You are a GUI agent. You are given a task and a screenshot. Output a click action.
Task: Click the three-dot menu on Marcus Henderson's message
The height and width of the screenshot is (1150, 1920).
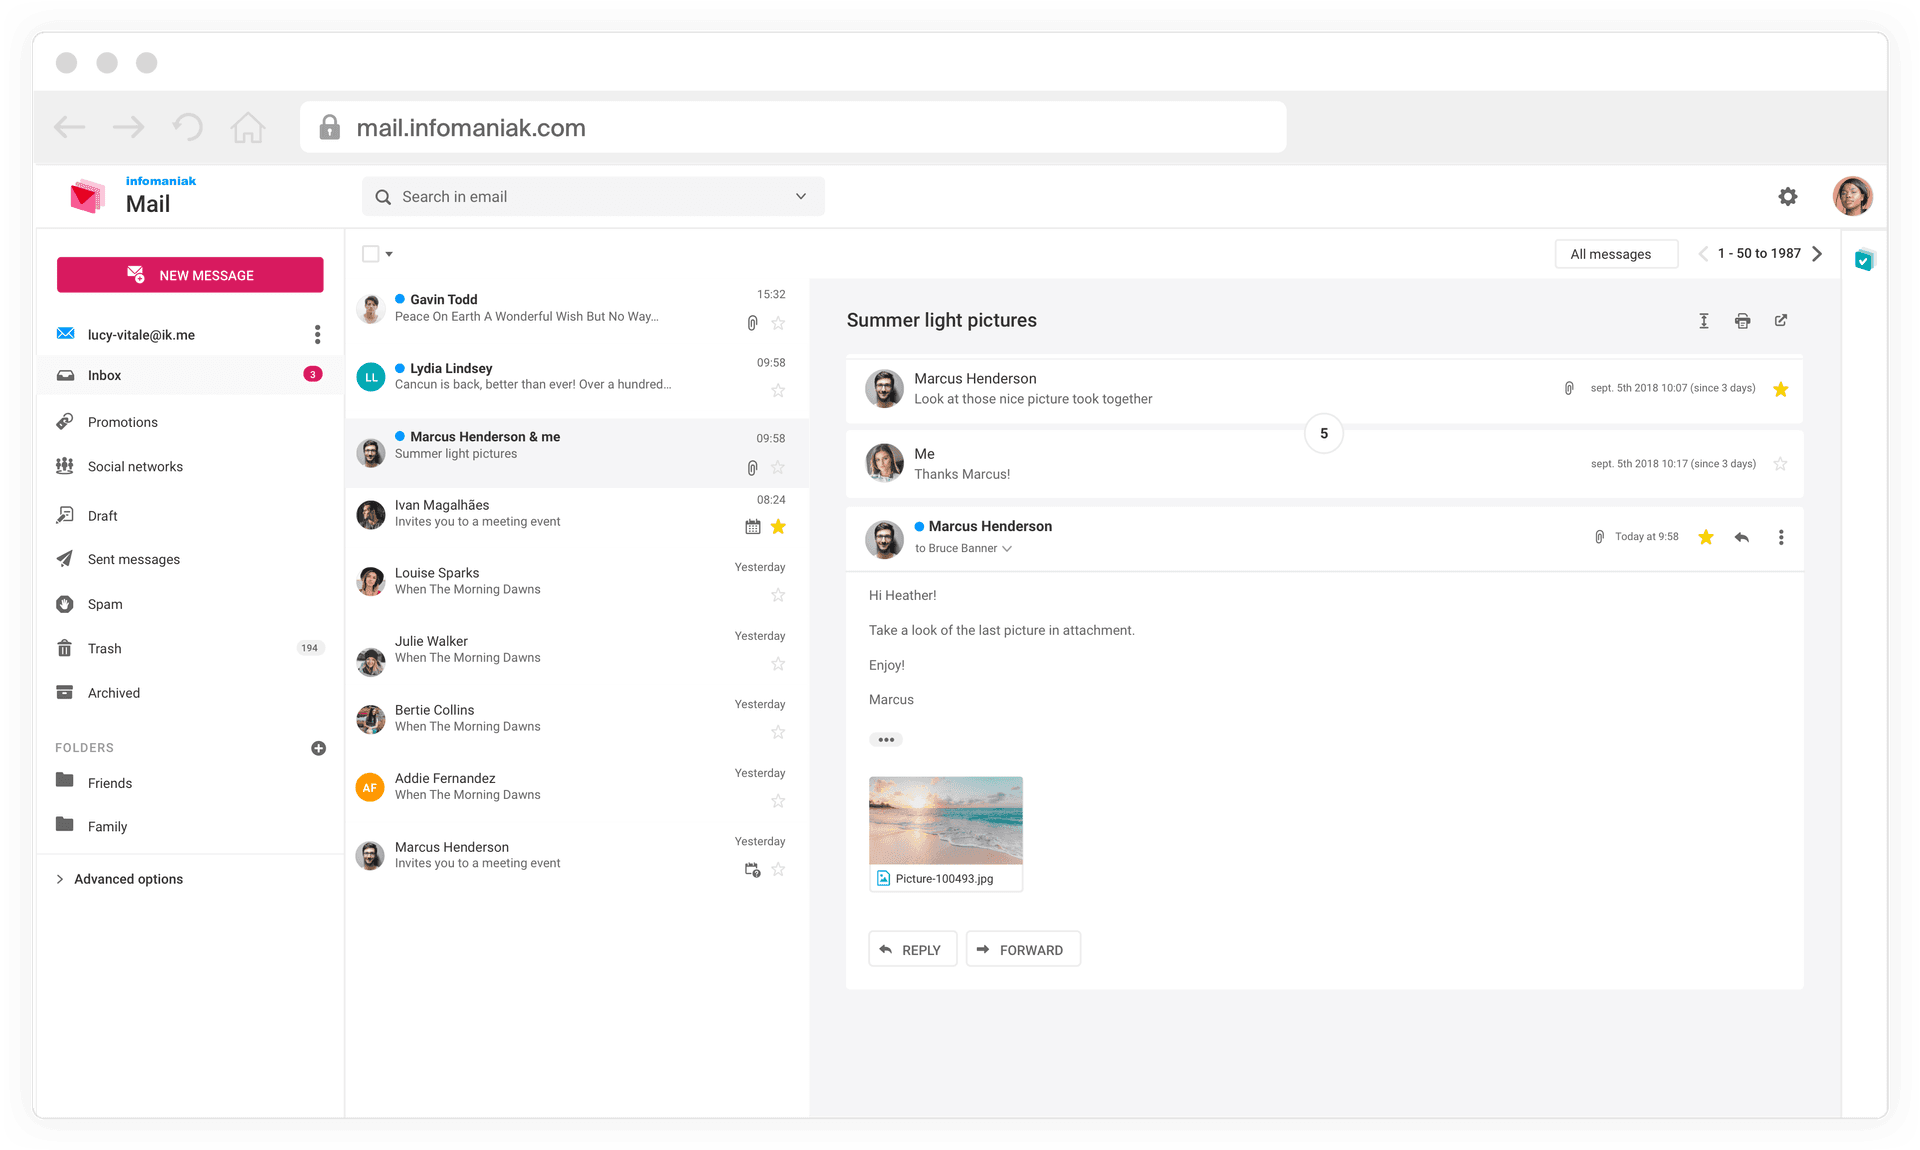(x=1780, y=535)
